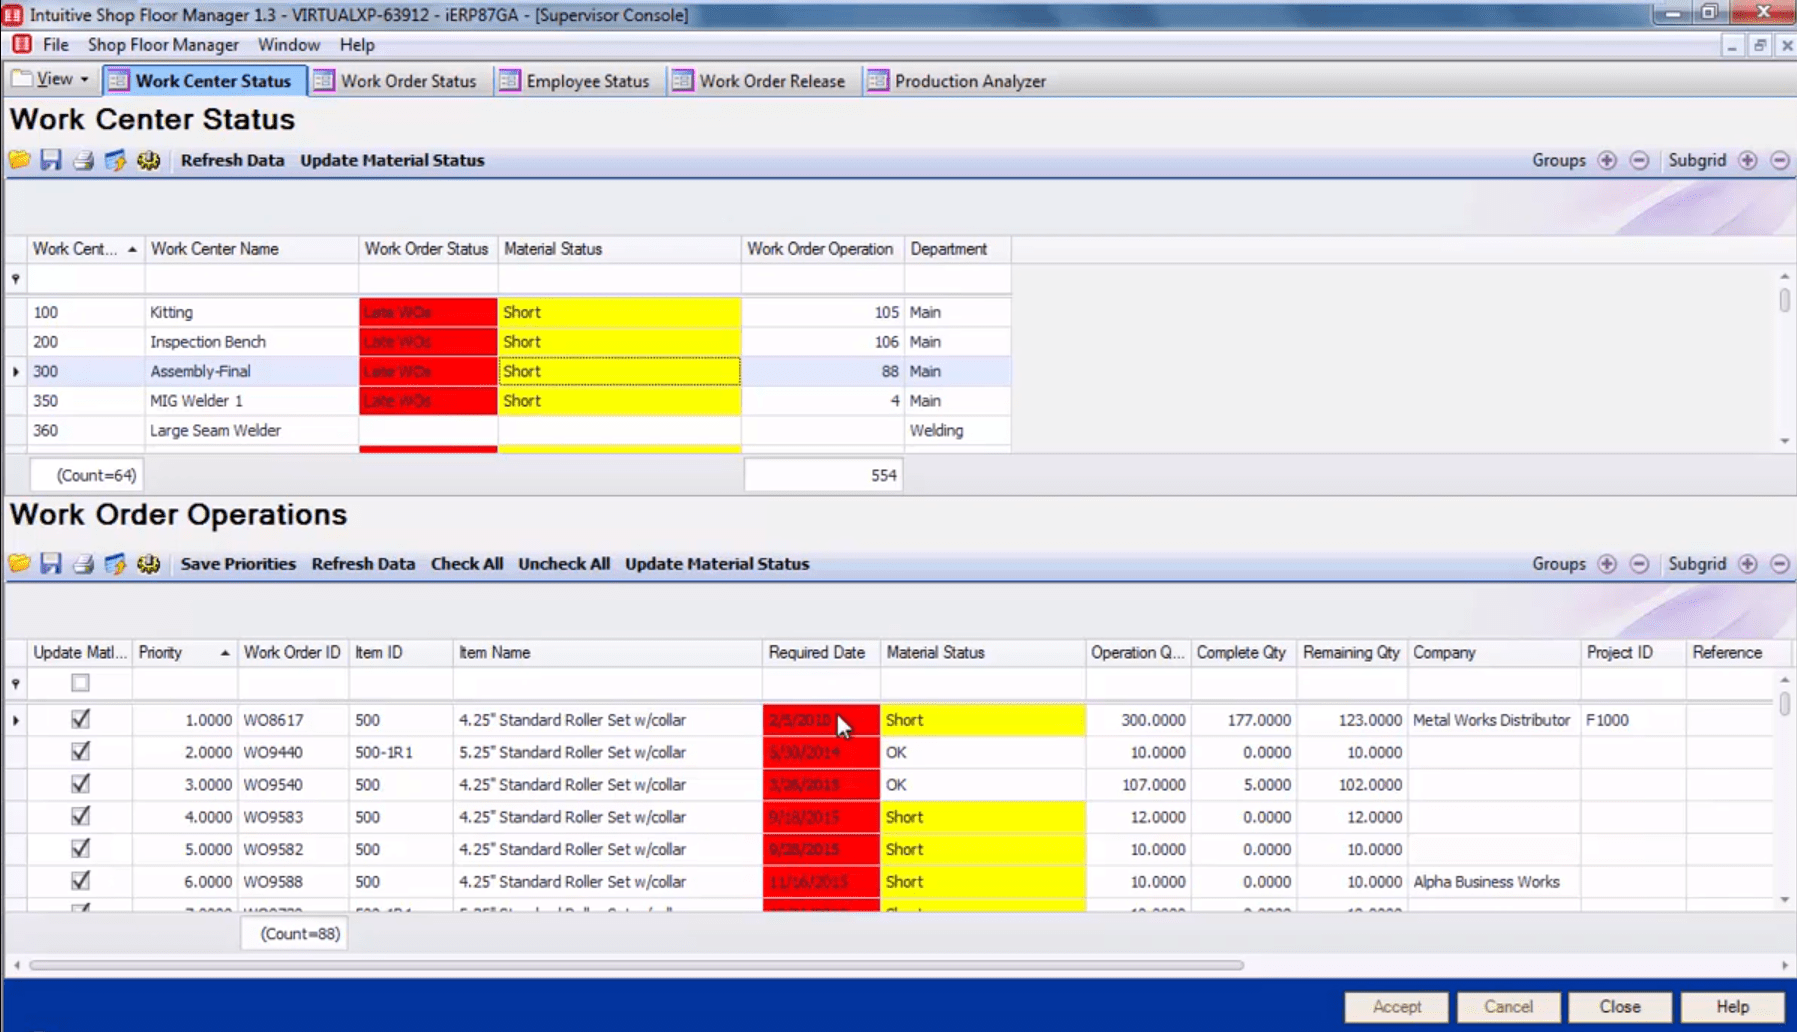Image resolution: width=1797 pixels, height=1032 pixels.
Task: Uncheck Update Matl box for WO9540
Action: 80,784
